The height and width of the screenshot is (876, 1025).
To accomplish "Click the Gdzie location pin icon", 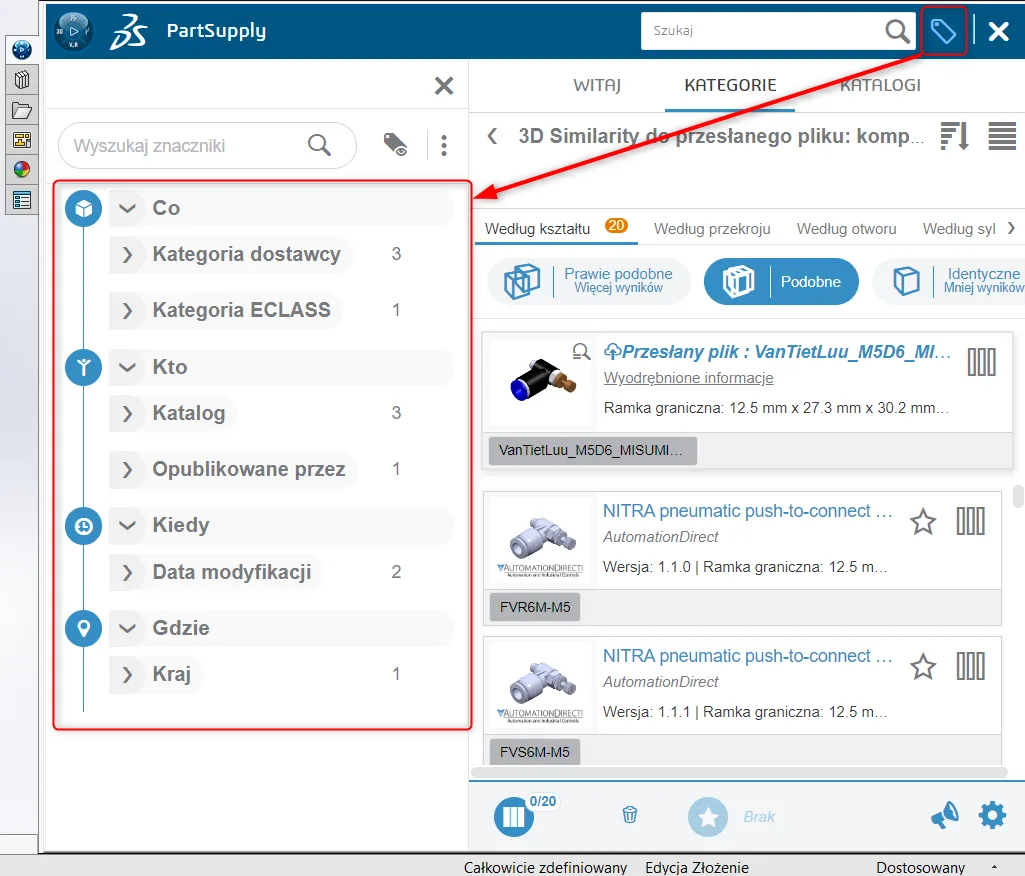I will (84, 628).
